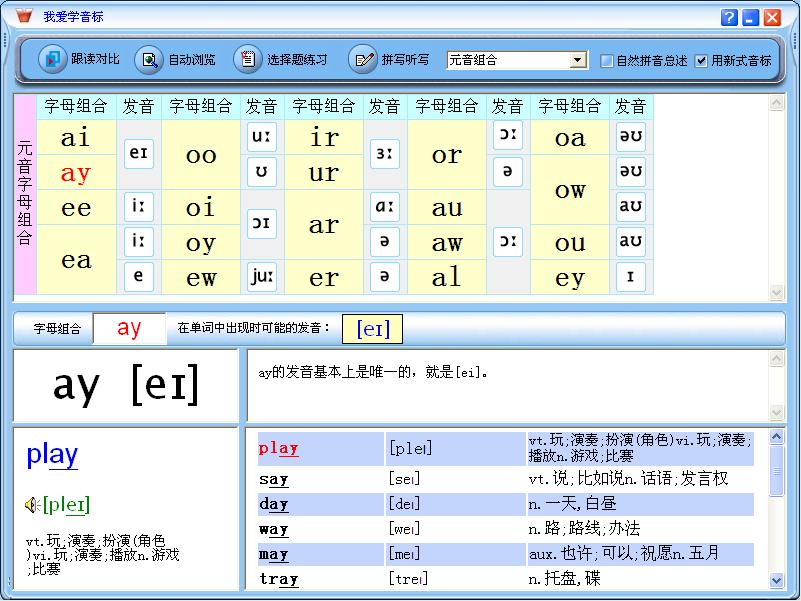Screen dimensions: 801x601
Task: Enable the 自然拼音总述 checkbox
Action: pyautogui.click(x=607, y=61)
